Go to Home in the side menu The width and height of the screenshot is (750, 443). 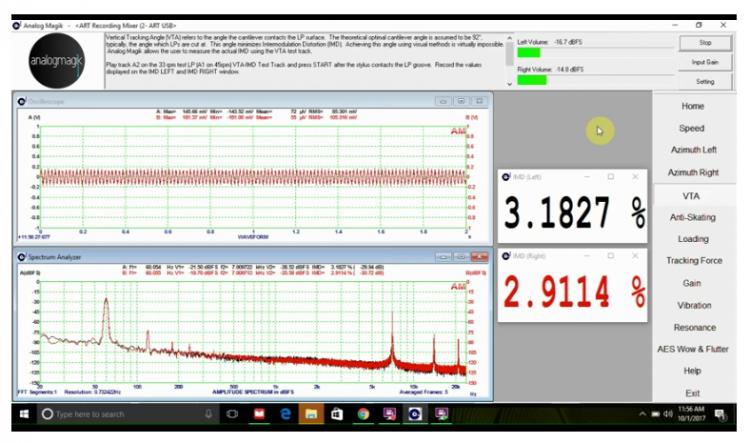(x=693, y=106)
